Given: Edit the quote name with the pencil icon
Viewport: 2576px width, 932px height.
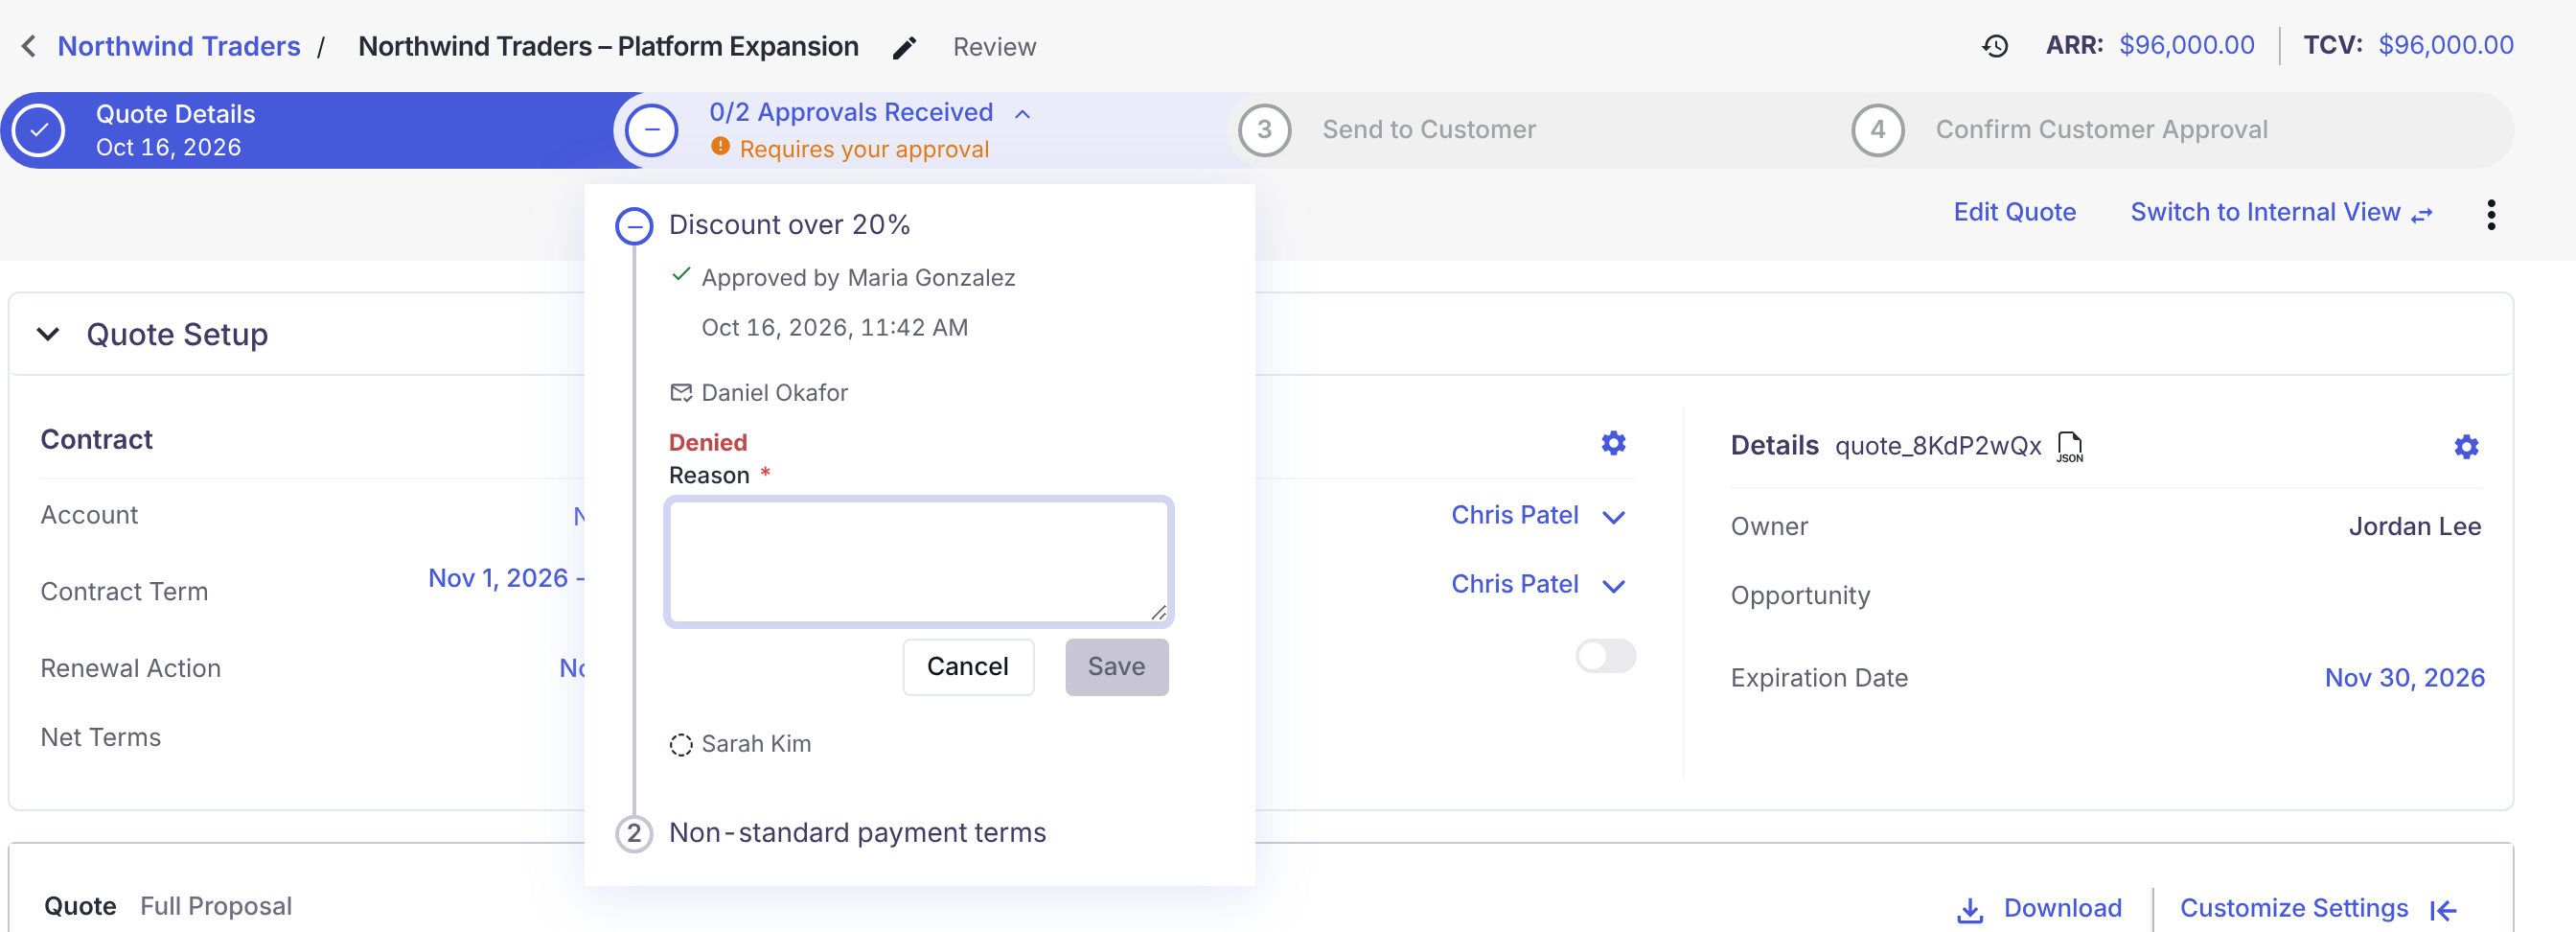Looking at the screenshot, I should (904, 47).
